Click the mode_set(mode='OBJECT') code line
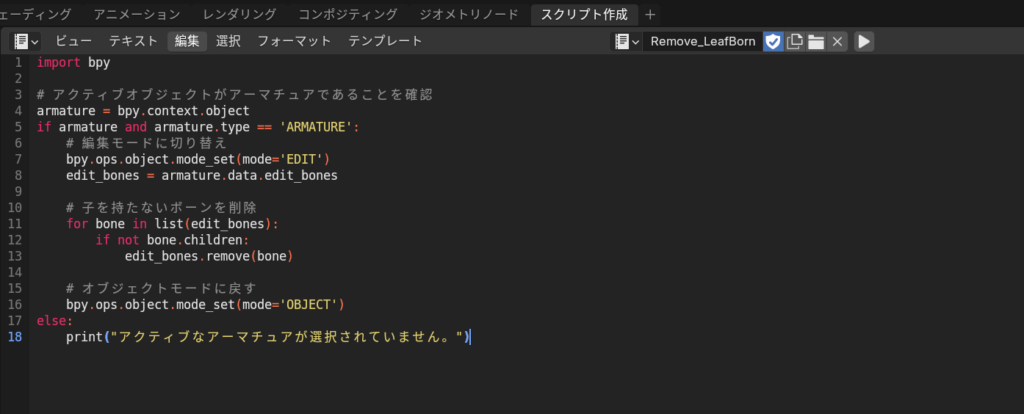 [205, 305]
